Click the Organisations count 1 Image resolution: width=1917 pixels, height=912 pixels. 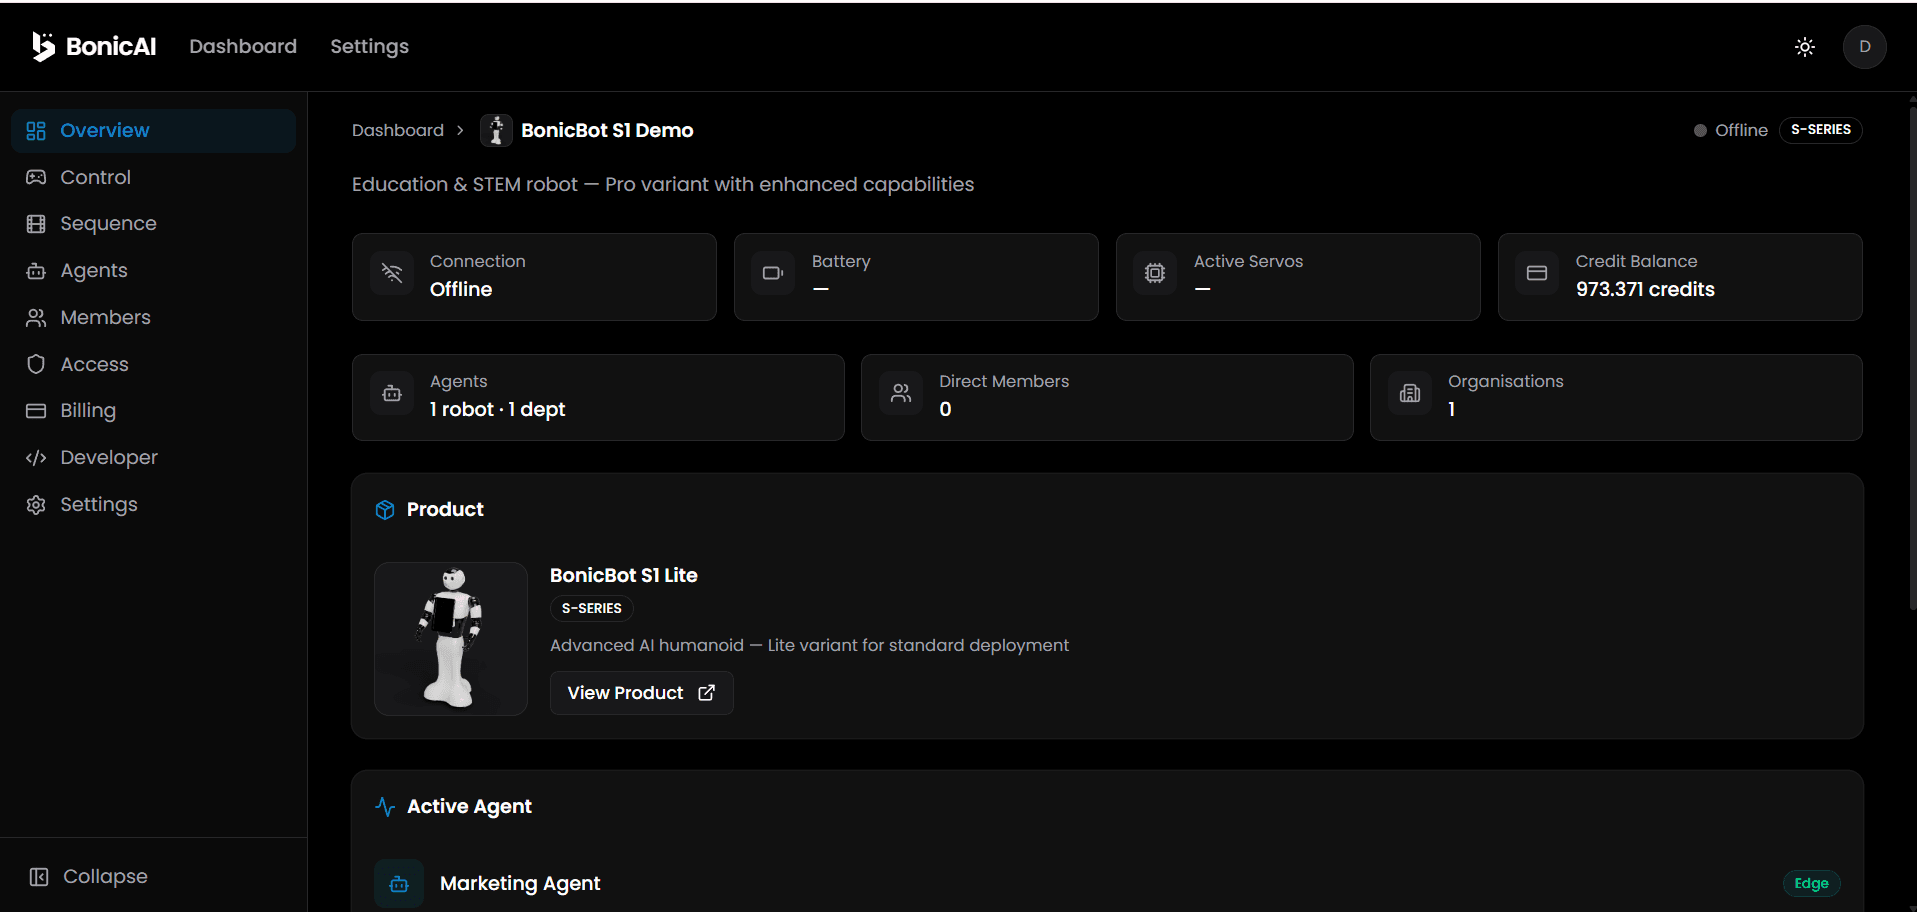1452,409
